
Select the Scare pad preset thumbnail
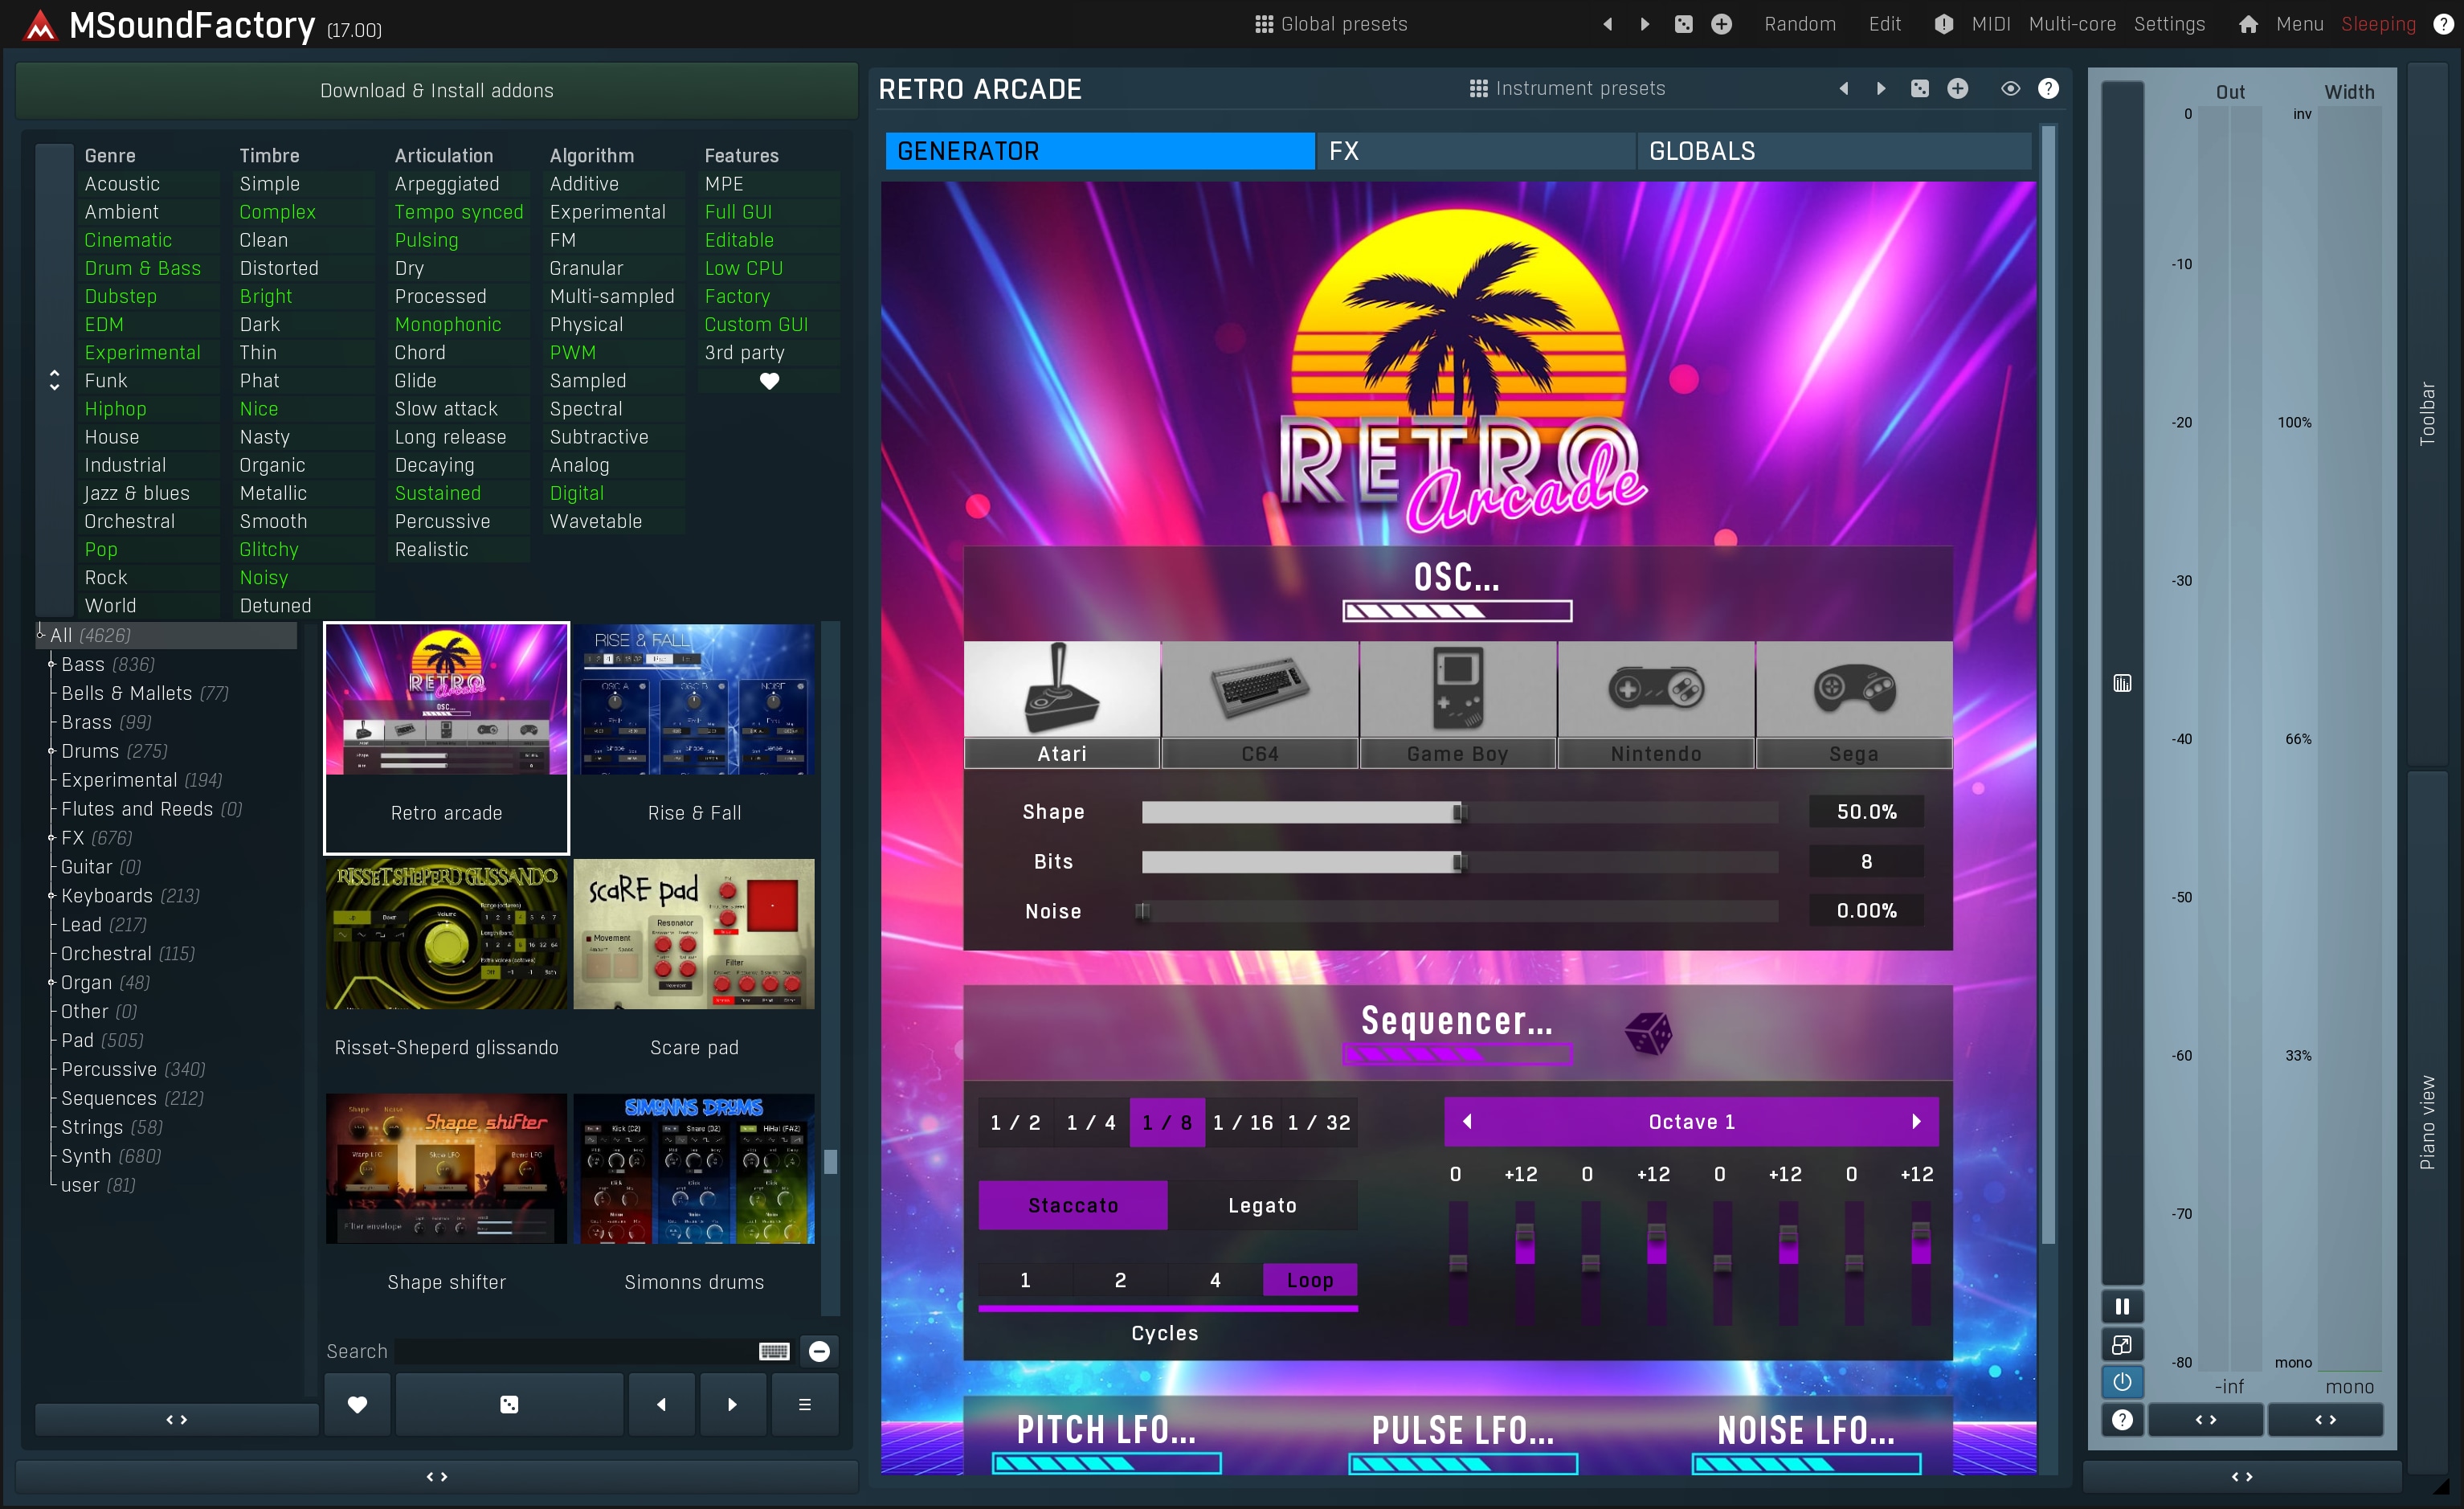tap(694, 934)
